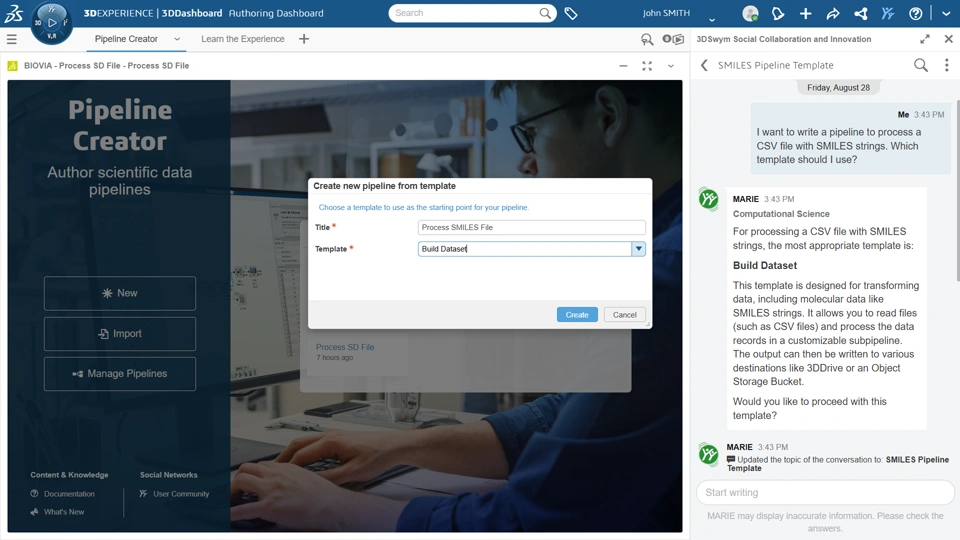Open the What's New link
The image size is (960, 540).
[x=64, y=512]
